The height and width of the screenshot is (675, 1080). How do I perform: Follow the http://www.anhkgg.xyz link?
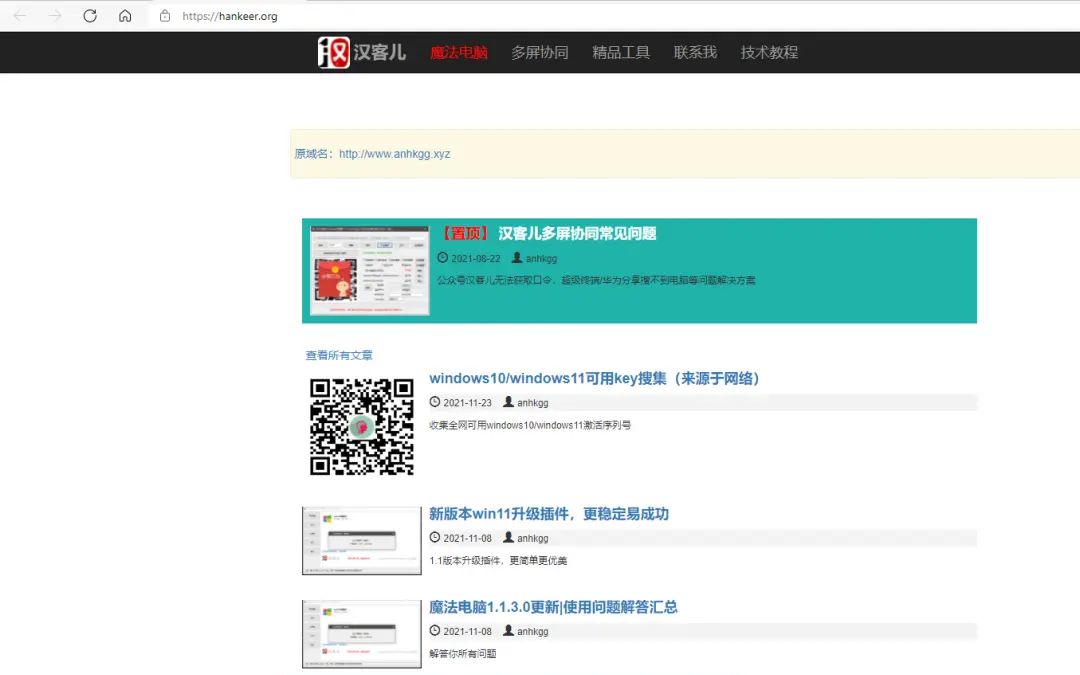point(394,154)
